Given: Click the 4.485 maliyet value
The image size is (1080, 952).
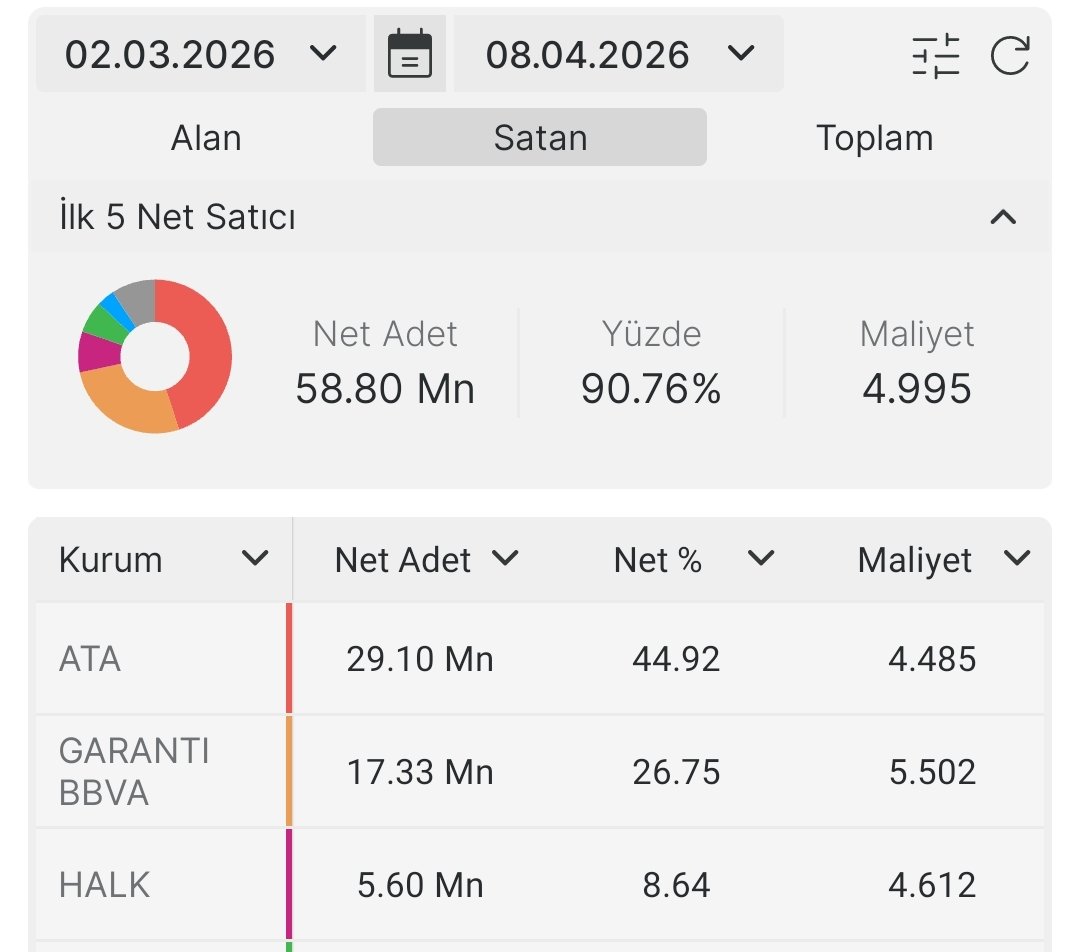Looking at the screenshot, I should [932, 659].
